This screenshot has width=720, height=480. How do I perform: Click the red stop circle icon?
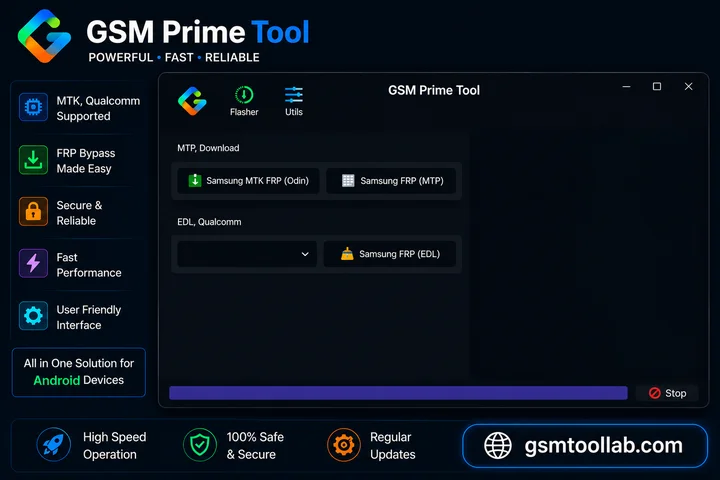point(654,393)
